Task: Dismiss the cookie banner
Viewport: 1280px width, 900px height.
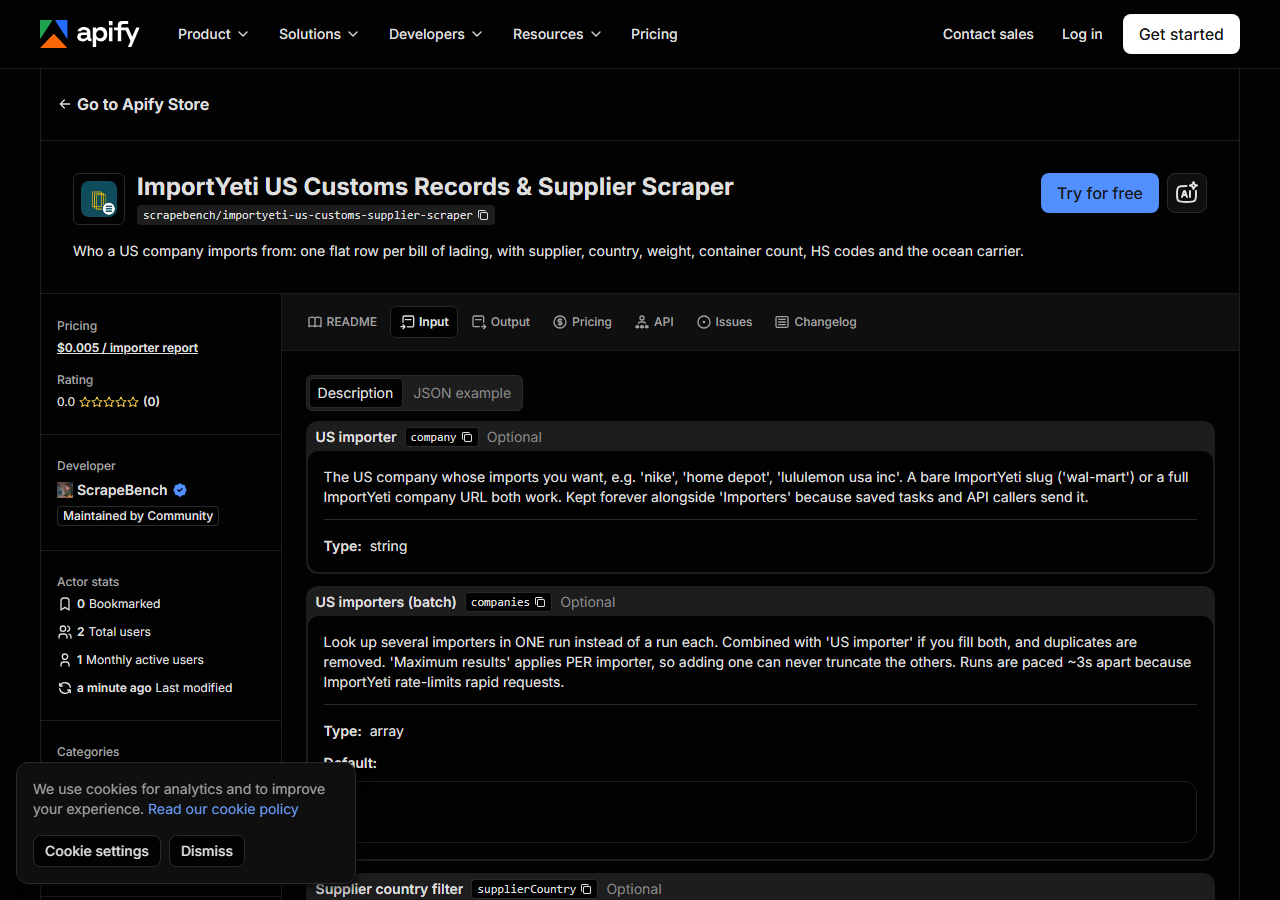Action: 207,851
